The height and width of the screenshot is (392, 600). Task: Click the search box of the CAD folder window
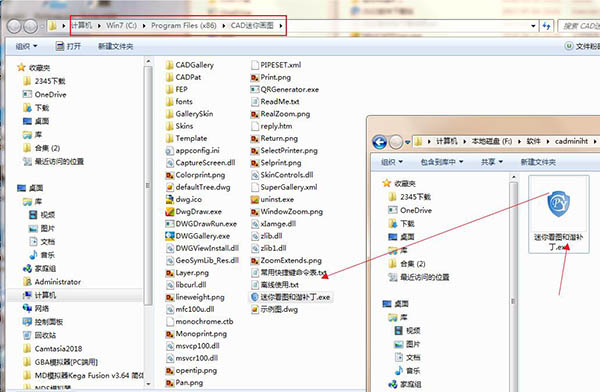pos(579,26)
